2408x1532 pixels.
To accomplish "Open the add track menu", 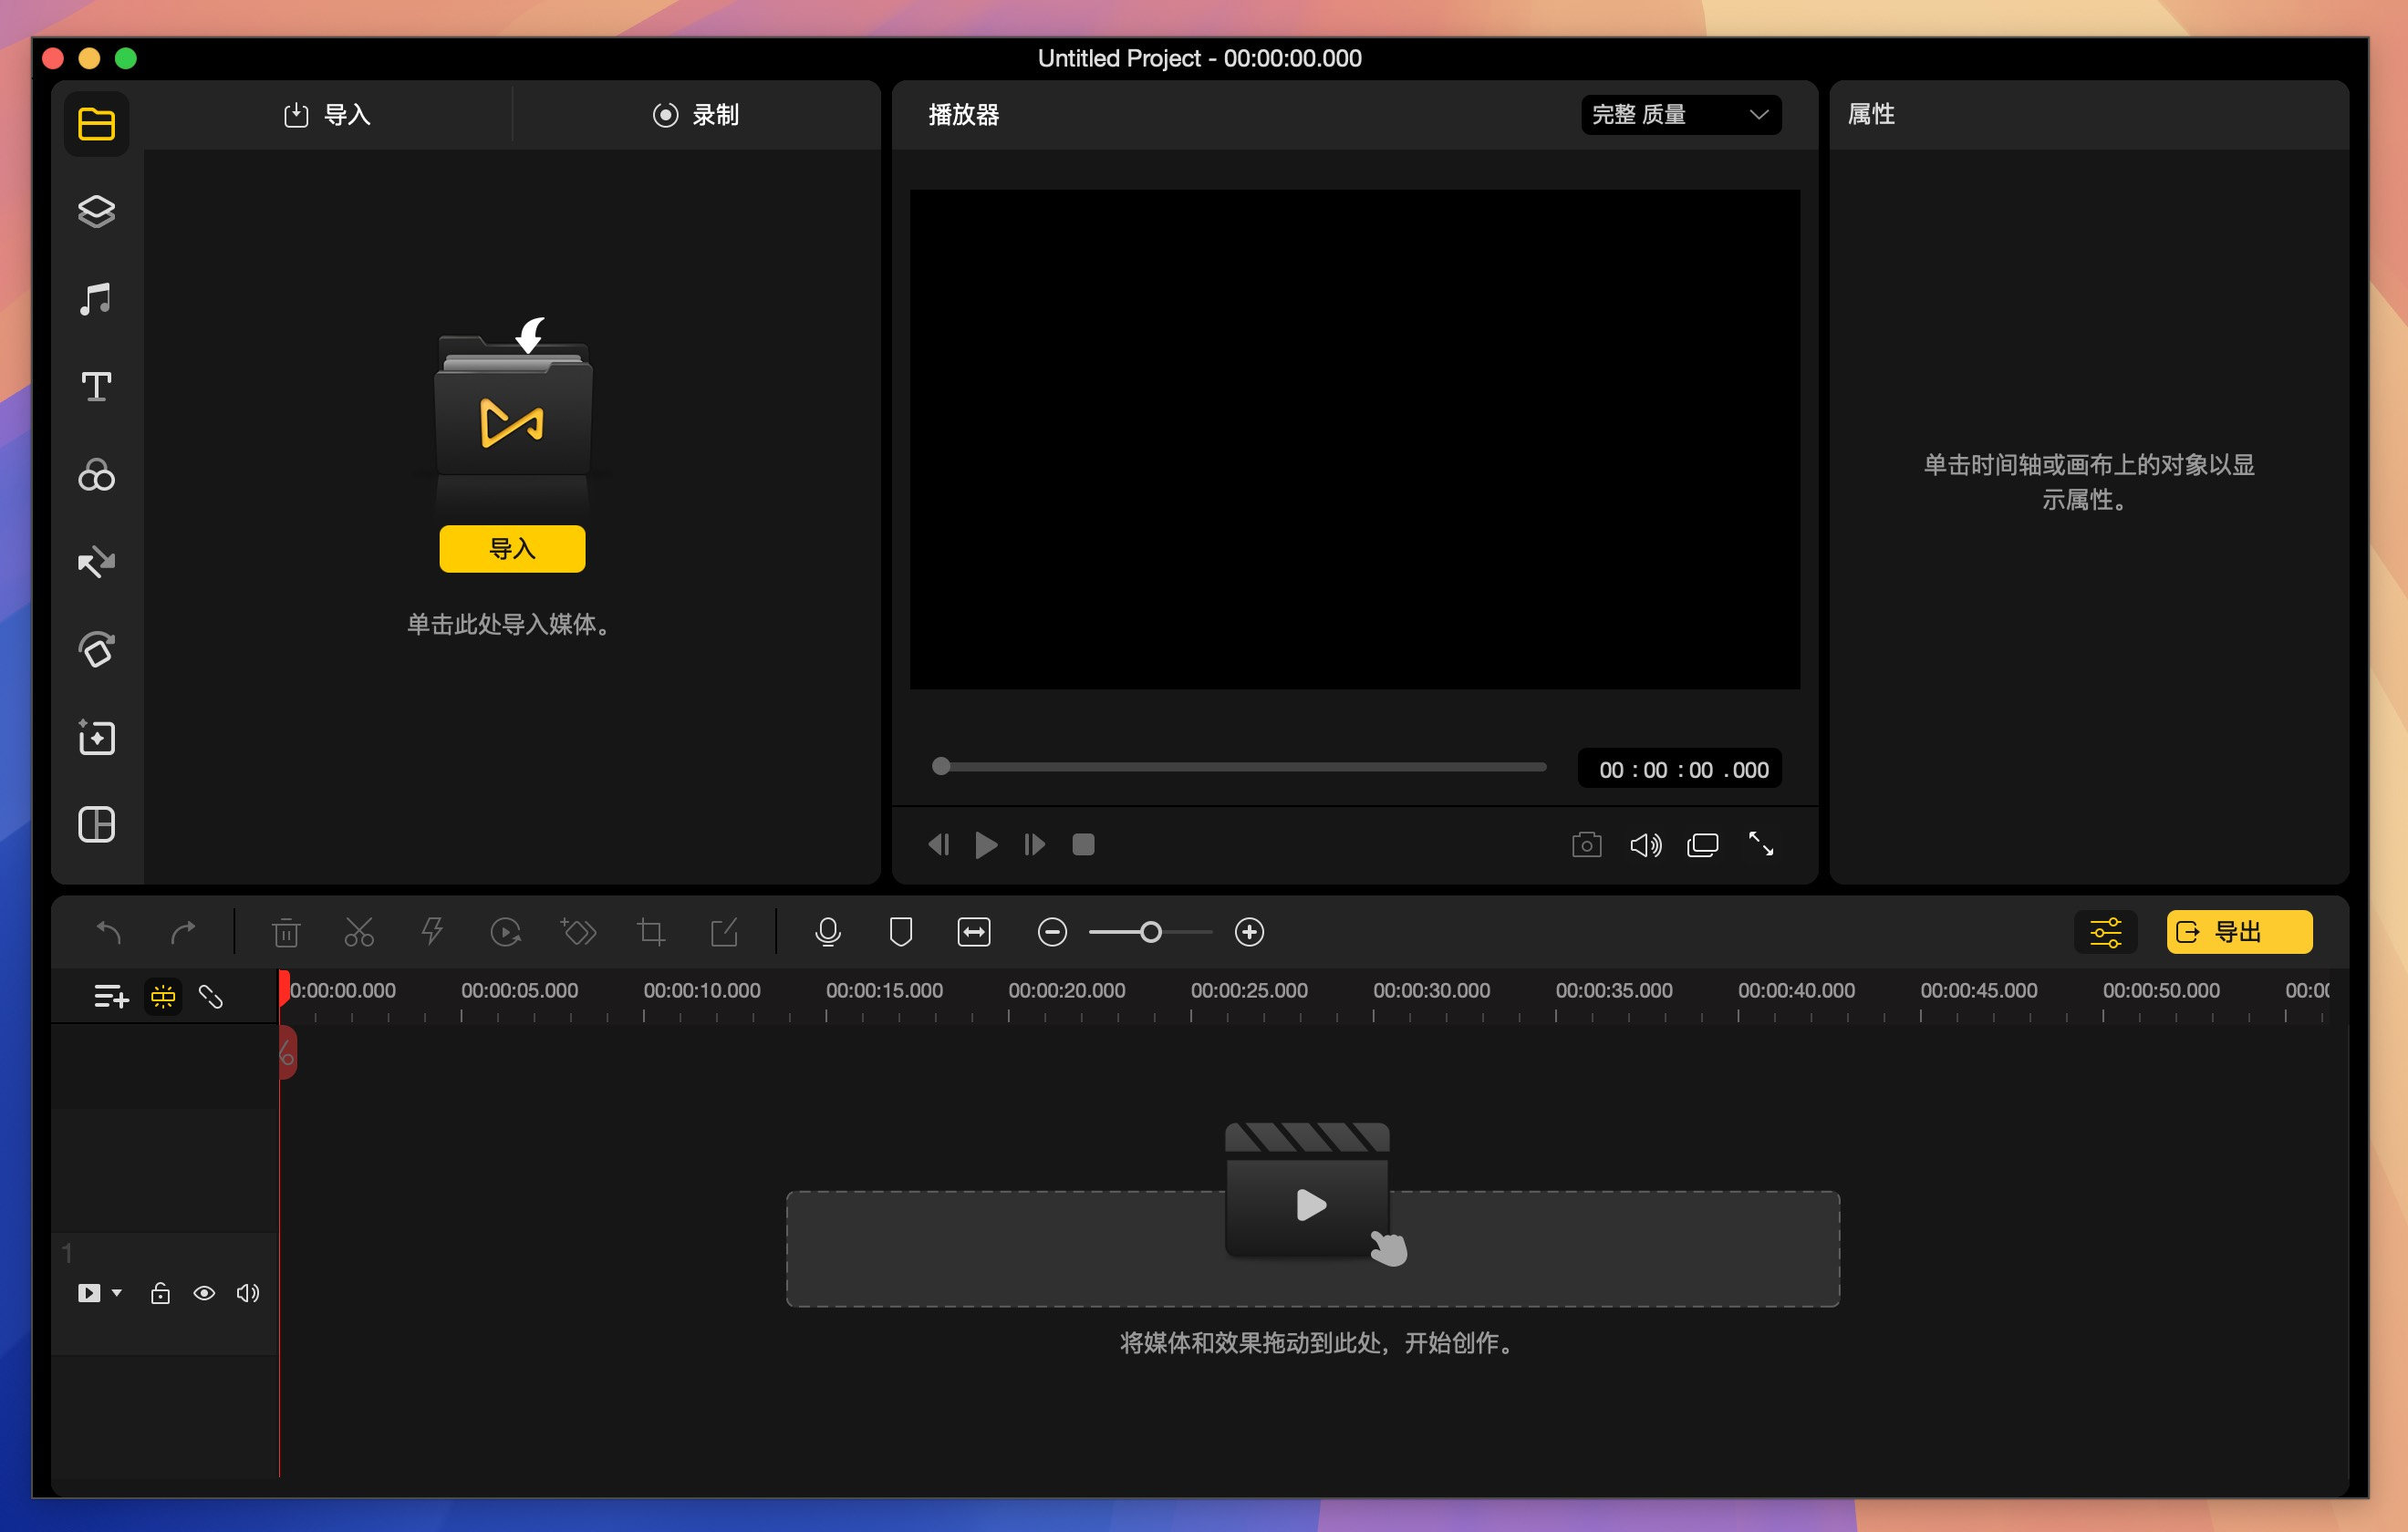I will (x=110, y=996).
